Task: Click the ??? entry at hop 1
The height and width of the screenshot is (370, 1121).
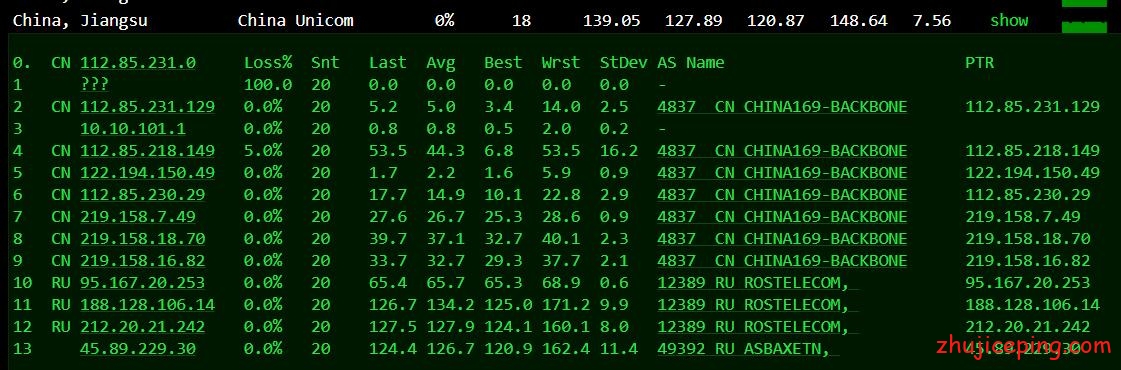Action: pyautogui.click(x=94, y=85)
